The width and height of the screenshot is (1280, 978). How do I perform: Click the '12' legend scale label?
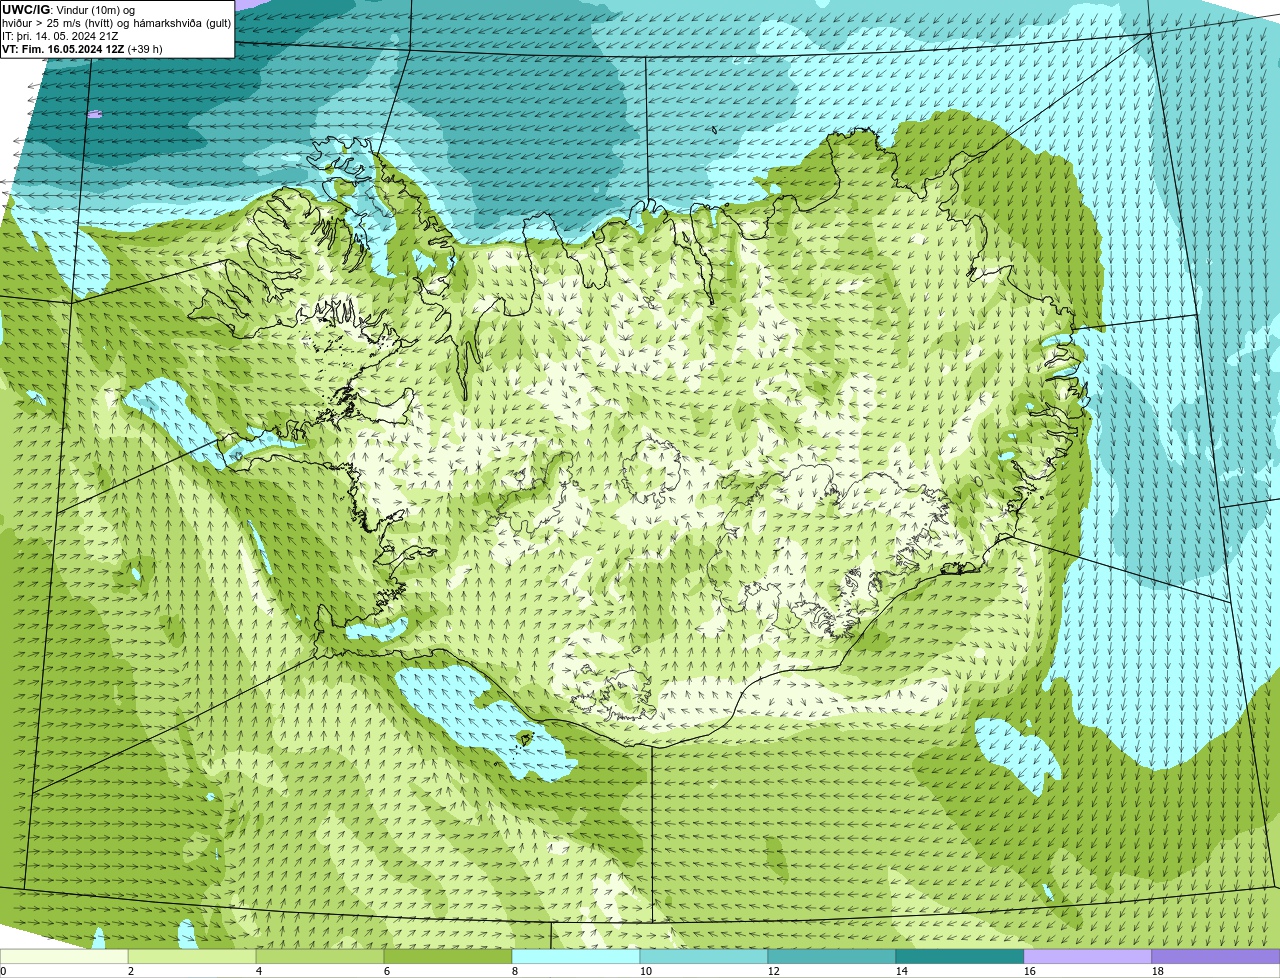pyautogui.click(x=774, y=971)
